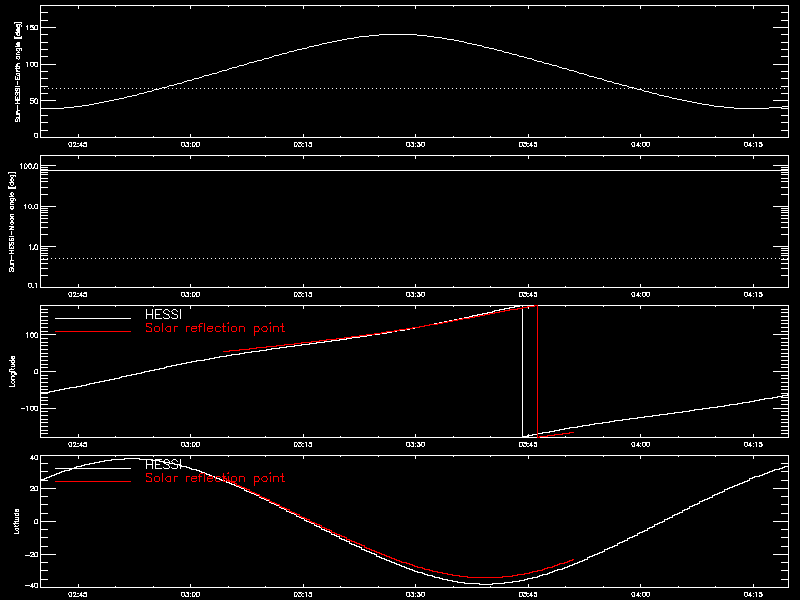Select the '100.0' tick label on the log axis
The width and height of the screenshot is (800, 600).
coord(29,166)
